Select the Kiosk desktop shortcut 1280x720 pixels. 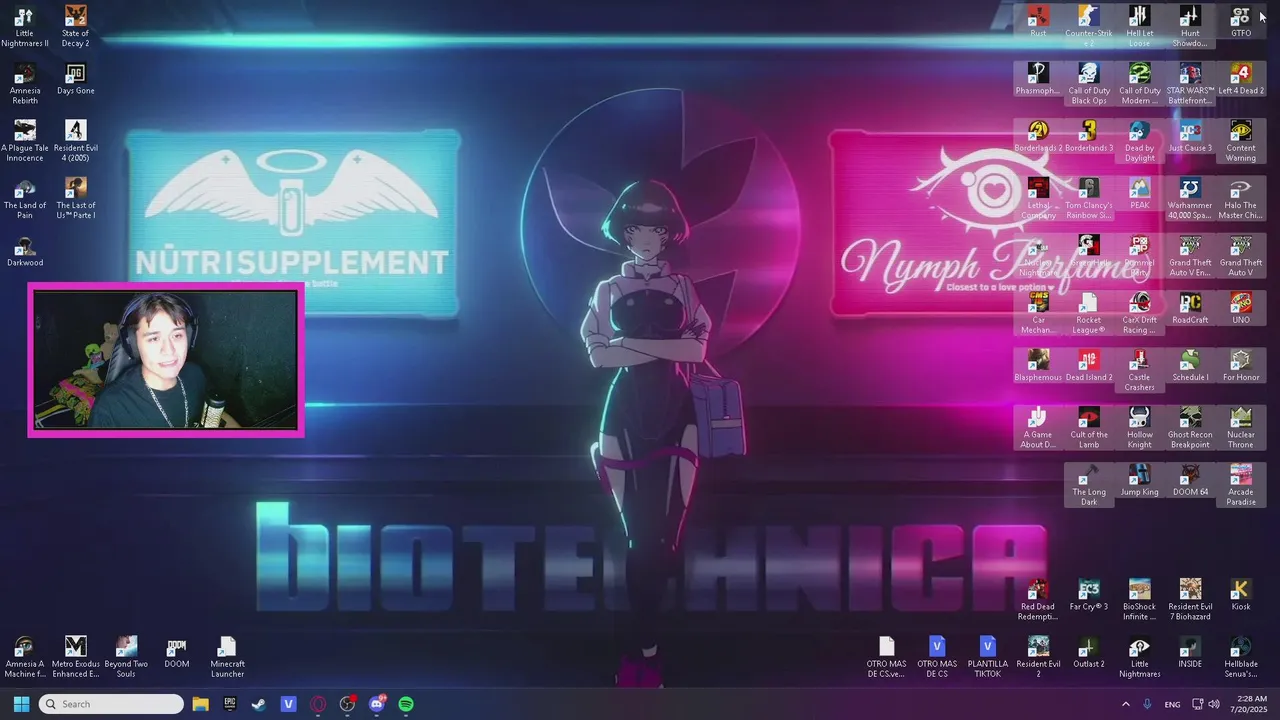[1241, 595]
